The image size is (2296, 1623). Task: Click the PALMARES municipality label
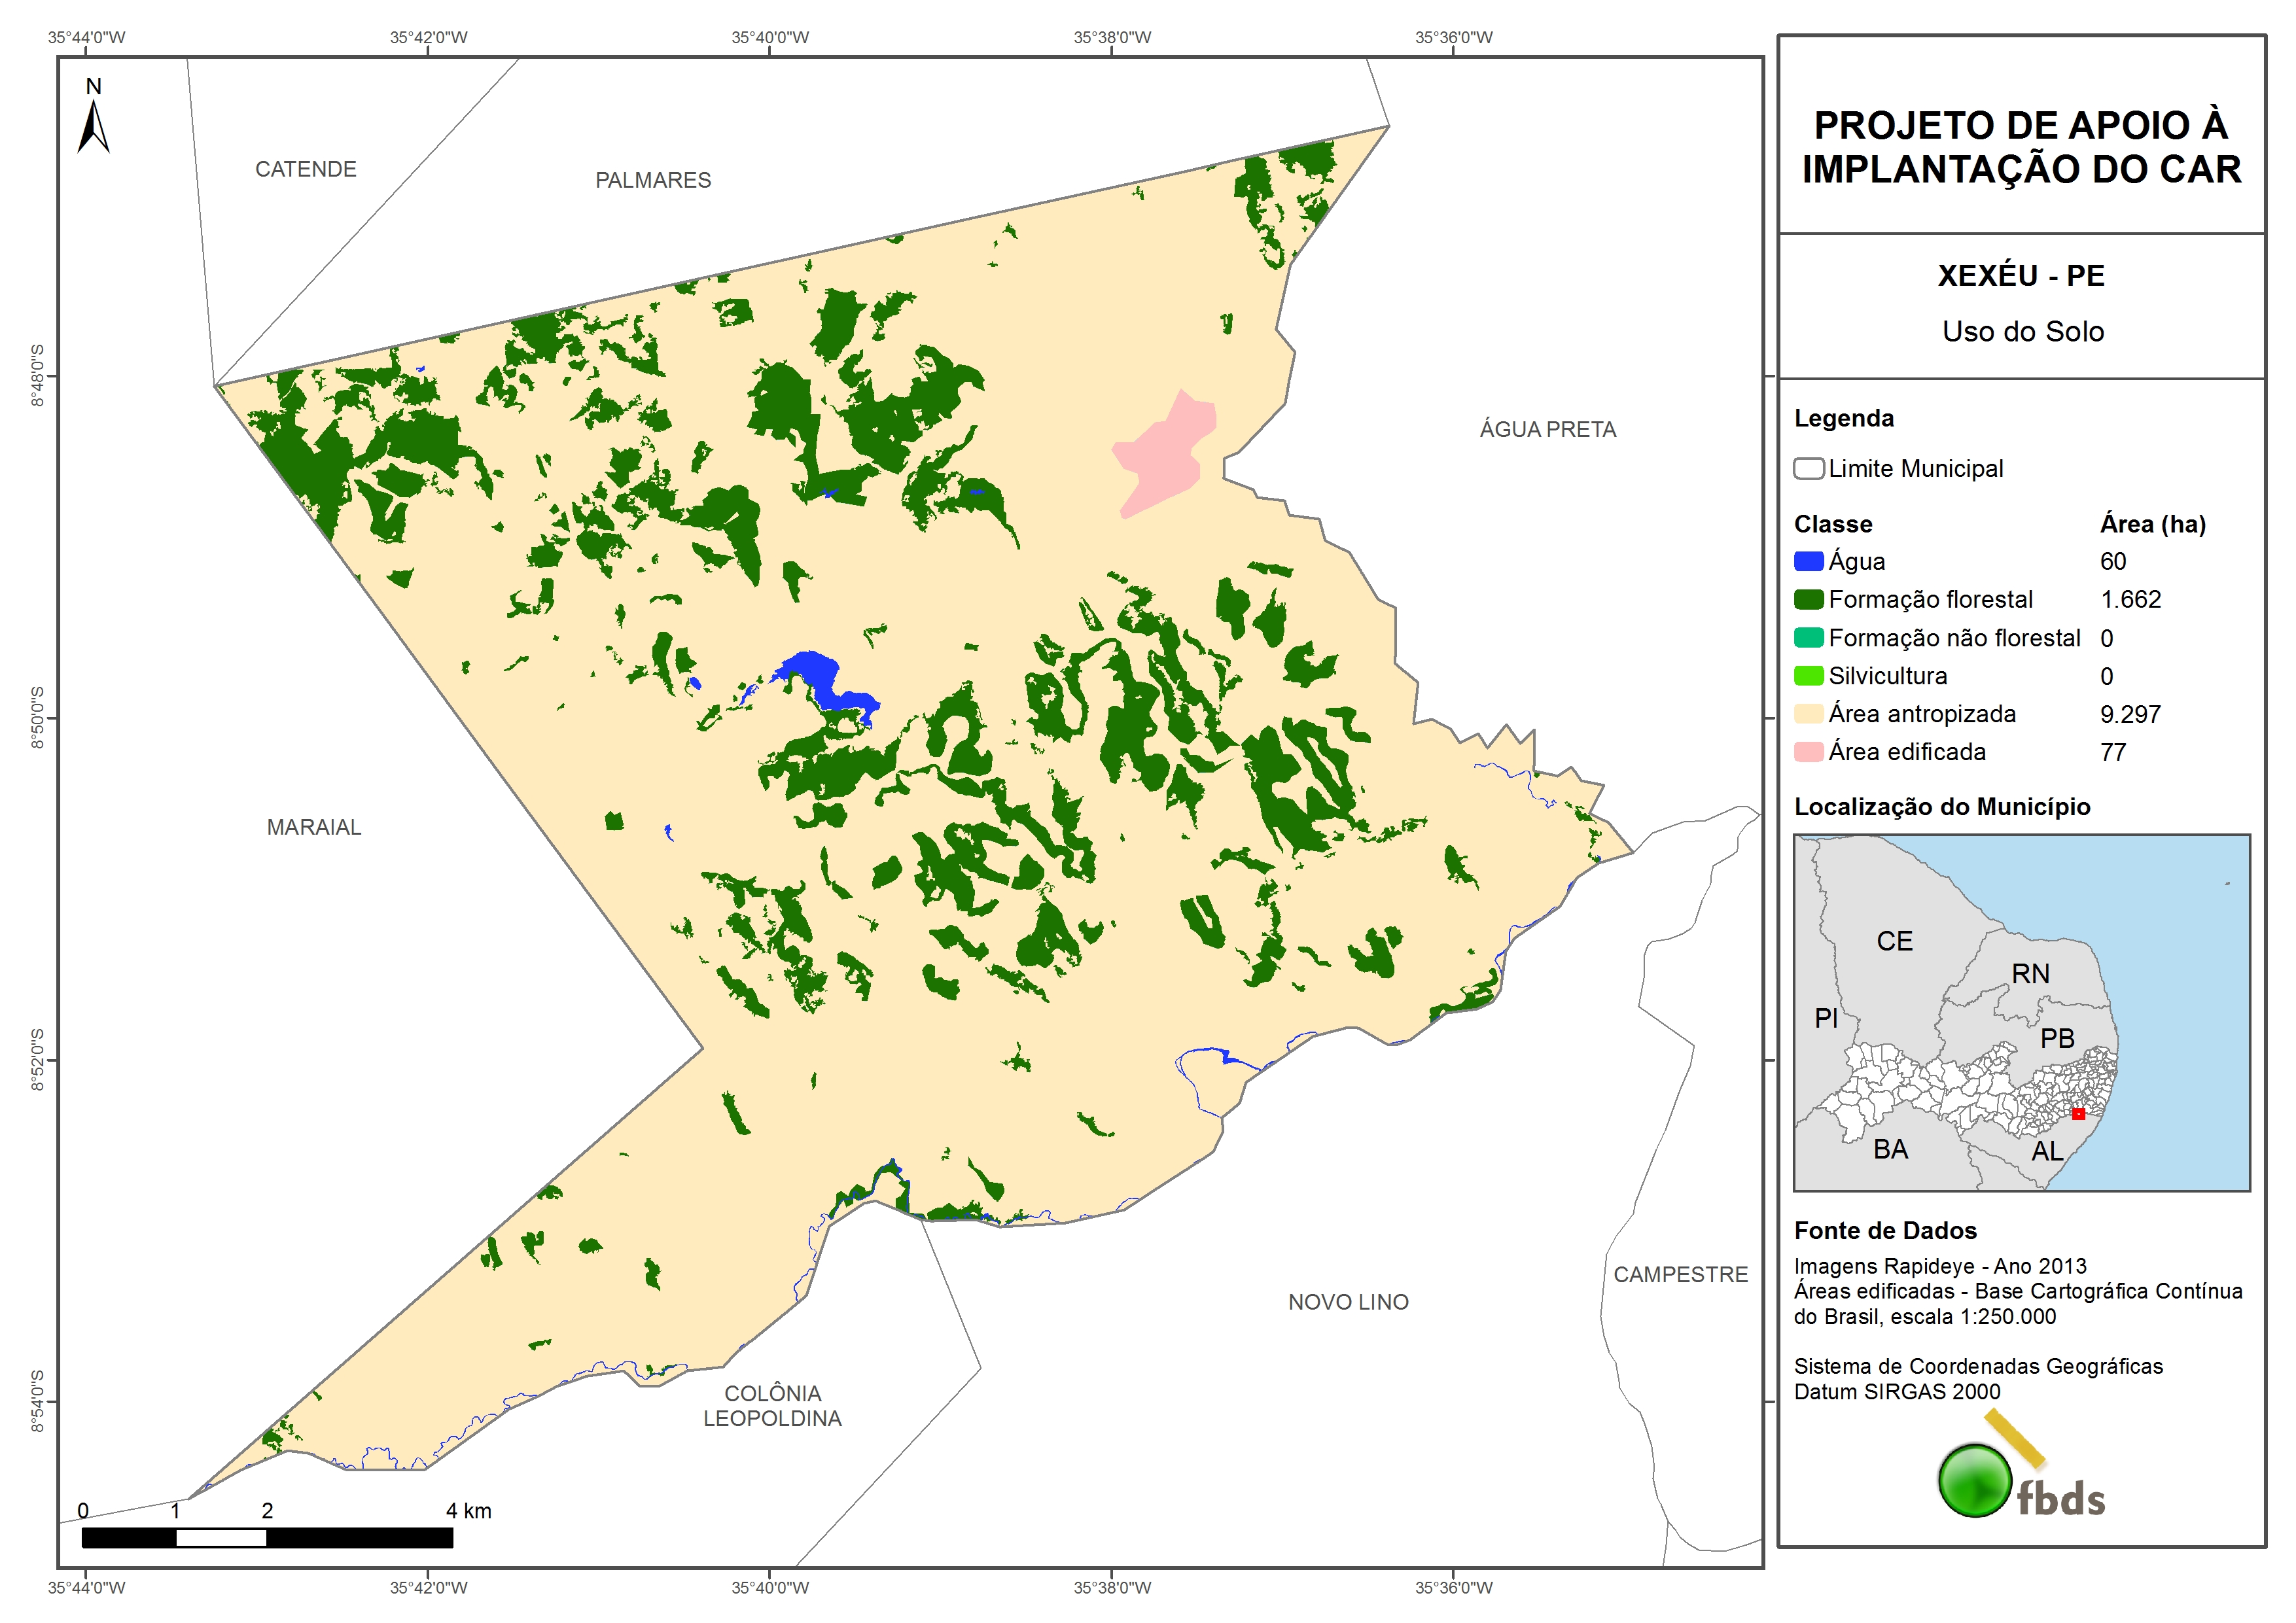(x=653, y=180)
